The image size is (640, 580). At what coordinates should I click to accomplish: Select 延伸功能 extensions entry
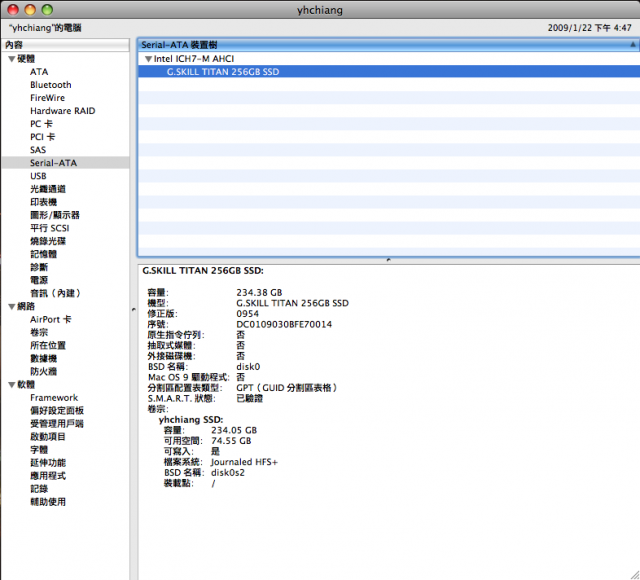(x=48, y=463)
